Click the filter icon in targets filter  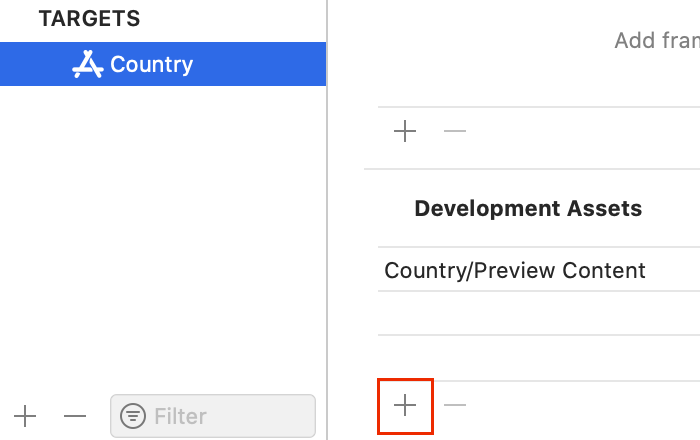[x=133, y=416]
